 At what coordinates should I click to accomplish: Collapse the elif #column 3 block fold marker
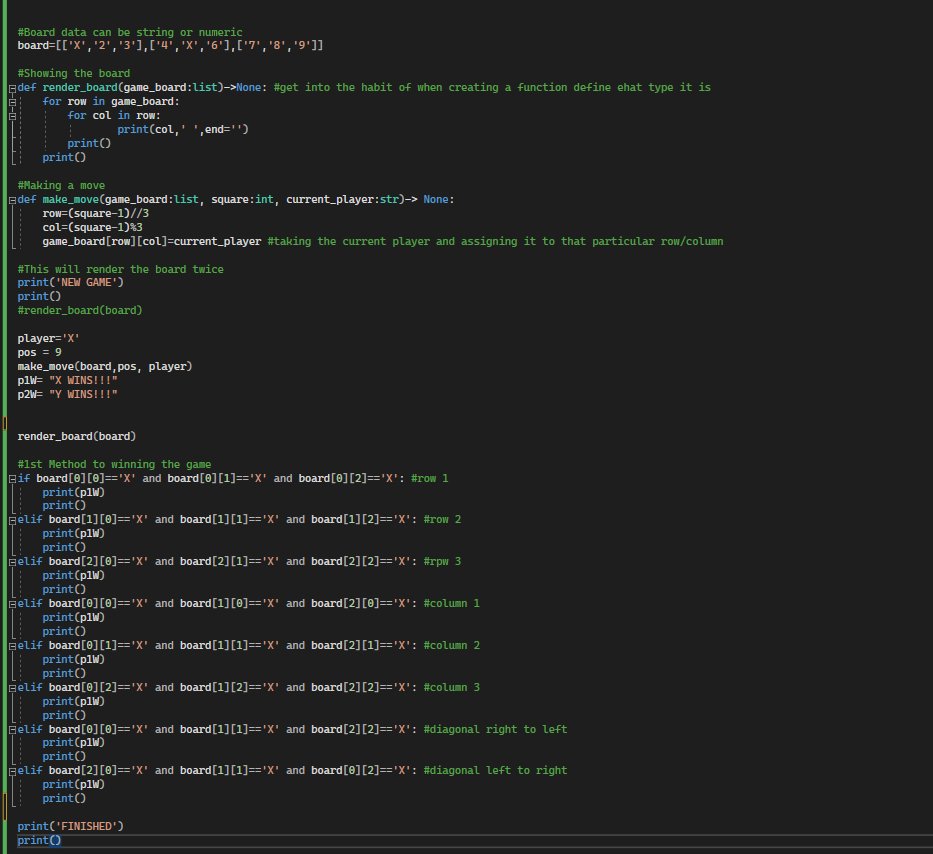[x=12, y=688]
